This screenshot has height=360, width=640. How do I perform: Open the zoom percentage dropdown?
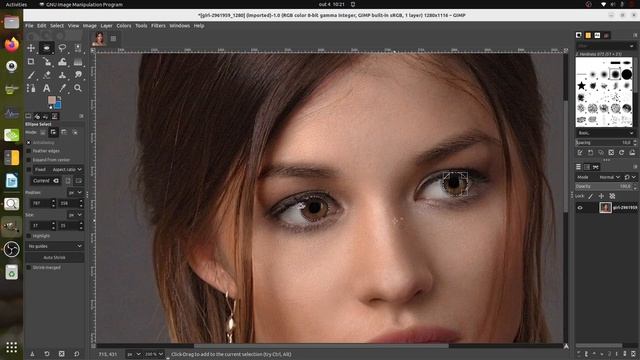[155, 354]
